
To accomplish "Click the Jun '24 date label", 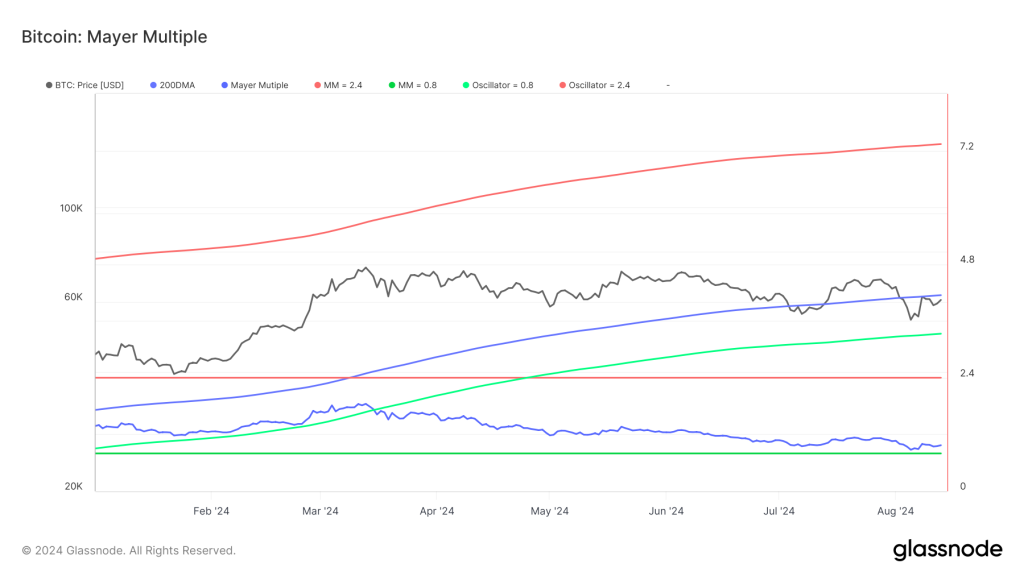I will [x=665, y=511].
